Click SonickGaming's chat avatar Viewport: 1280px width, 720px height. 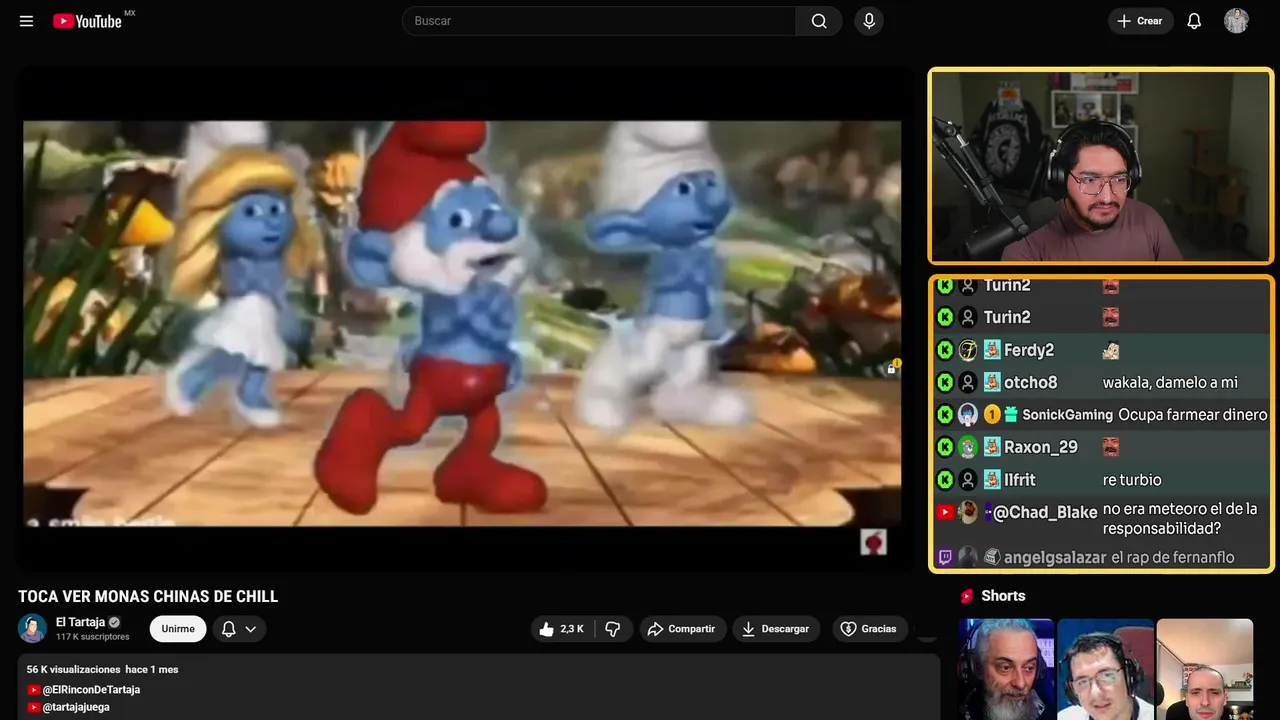[968, 415]
